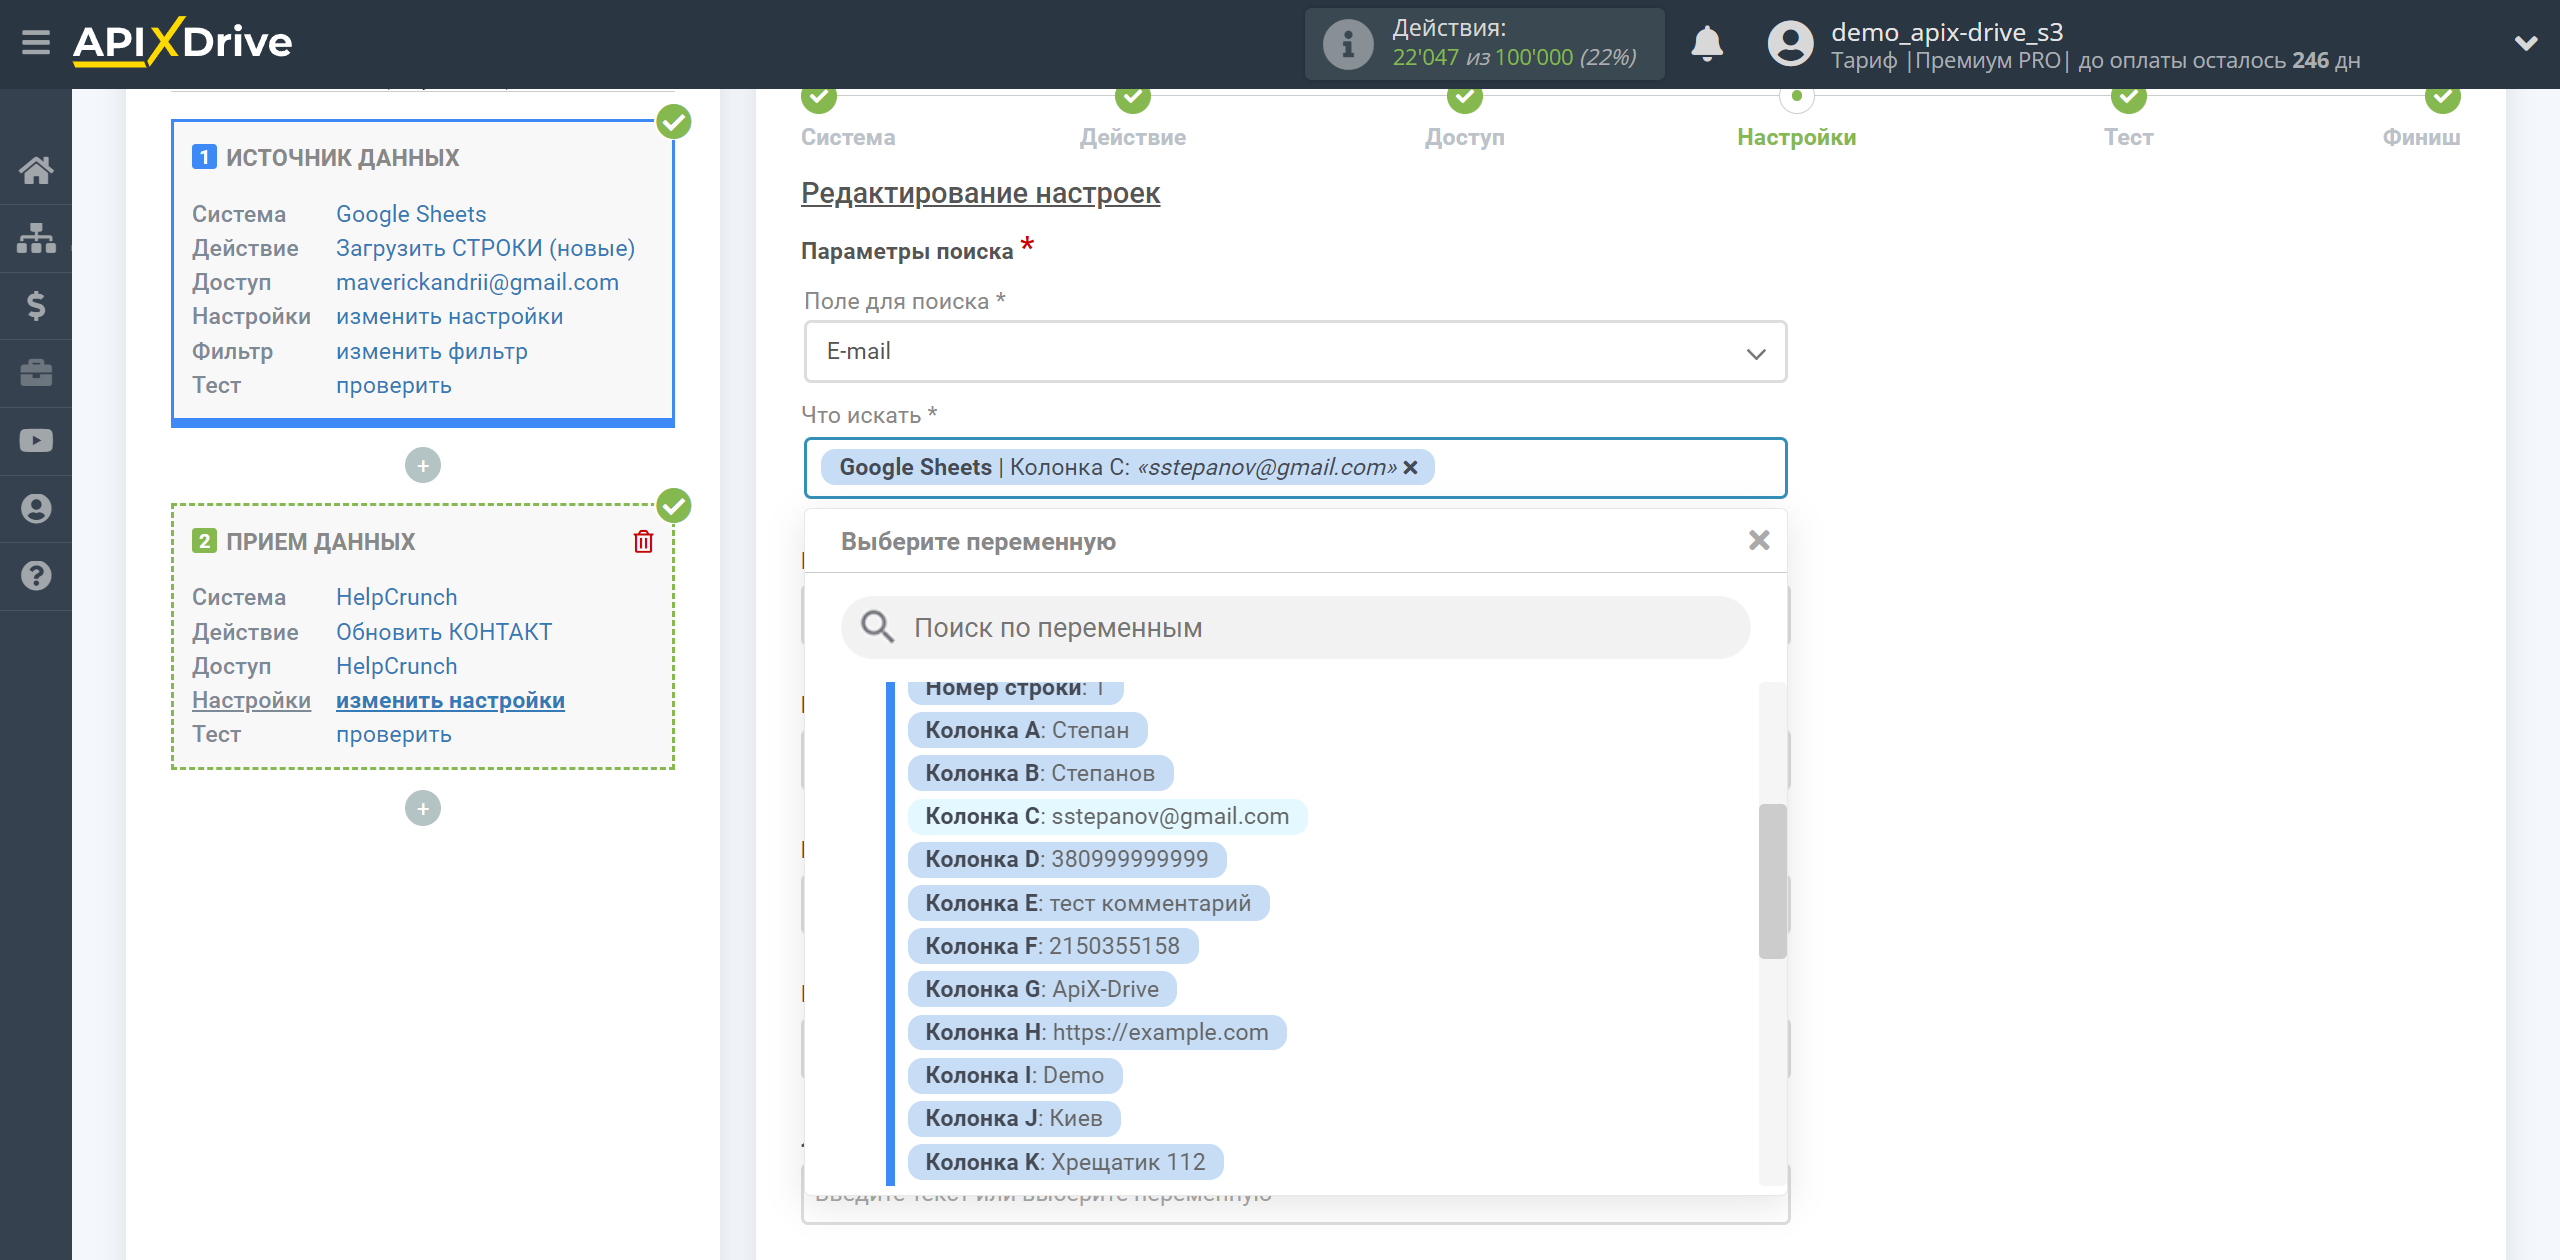Open the maverickandrii@gmail.com access link
The height and width of the screenshot is (1260, 2560).
point(477,282)
